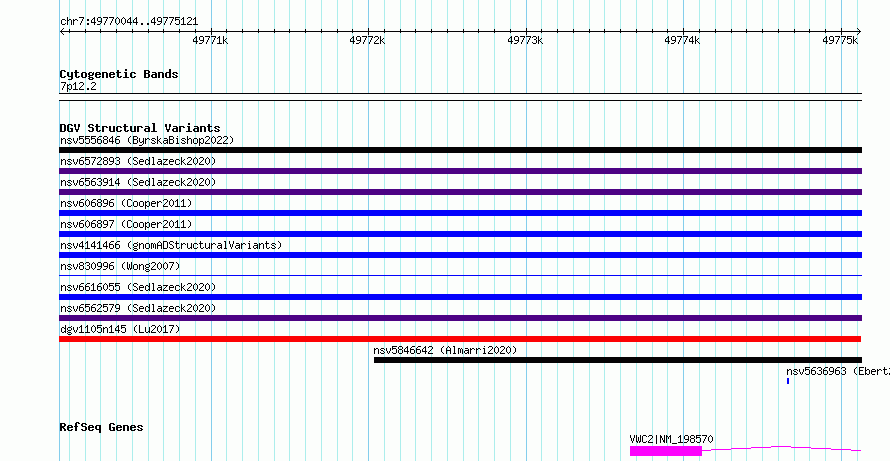Open the nsv606896 (Cooper2011) variant label

tap(126, 203)
